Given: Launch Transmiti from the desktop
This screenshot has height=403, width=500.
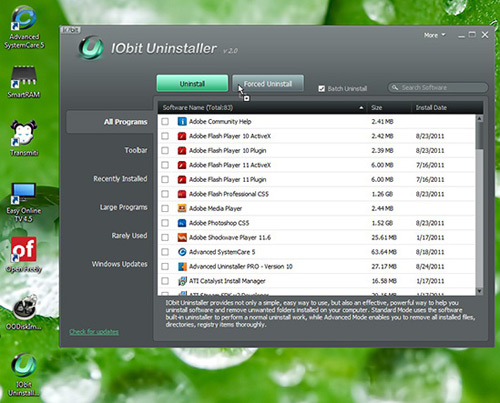Looking at the screenshot, I should tap(24, 138).
